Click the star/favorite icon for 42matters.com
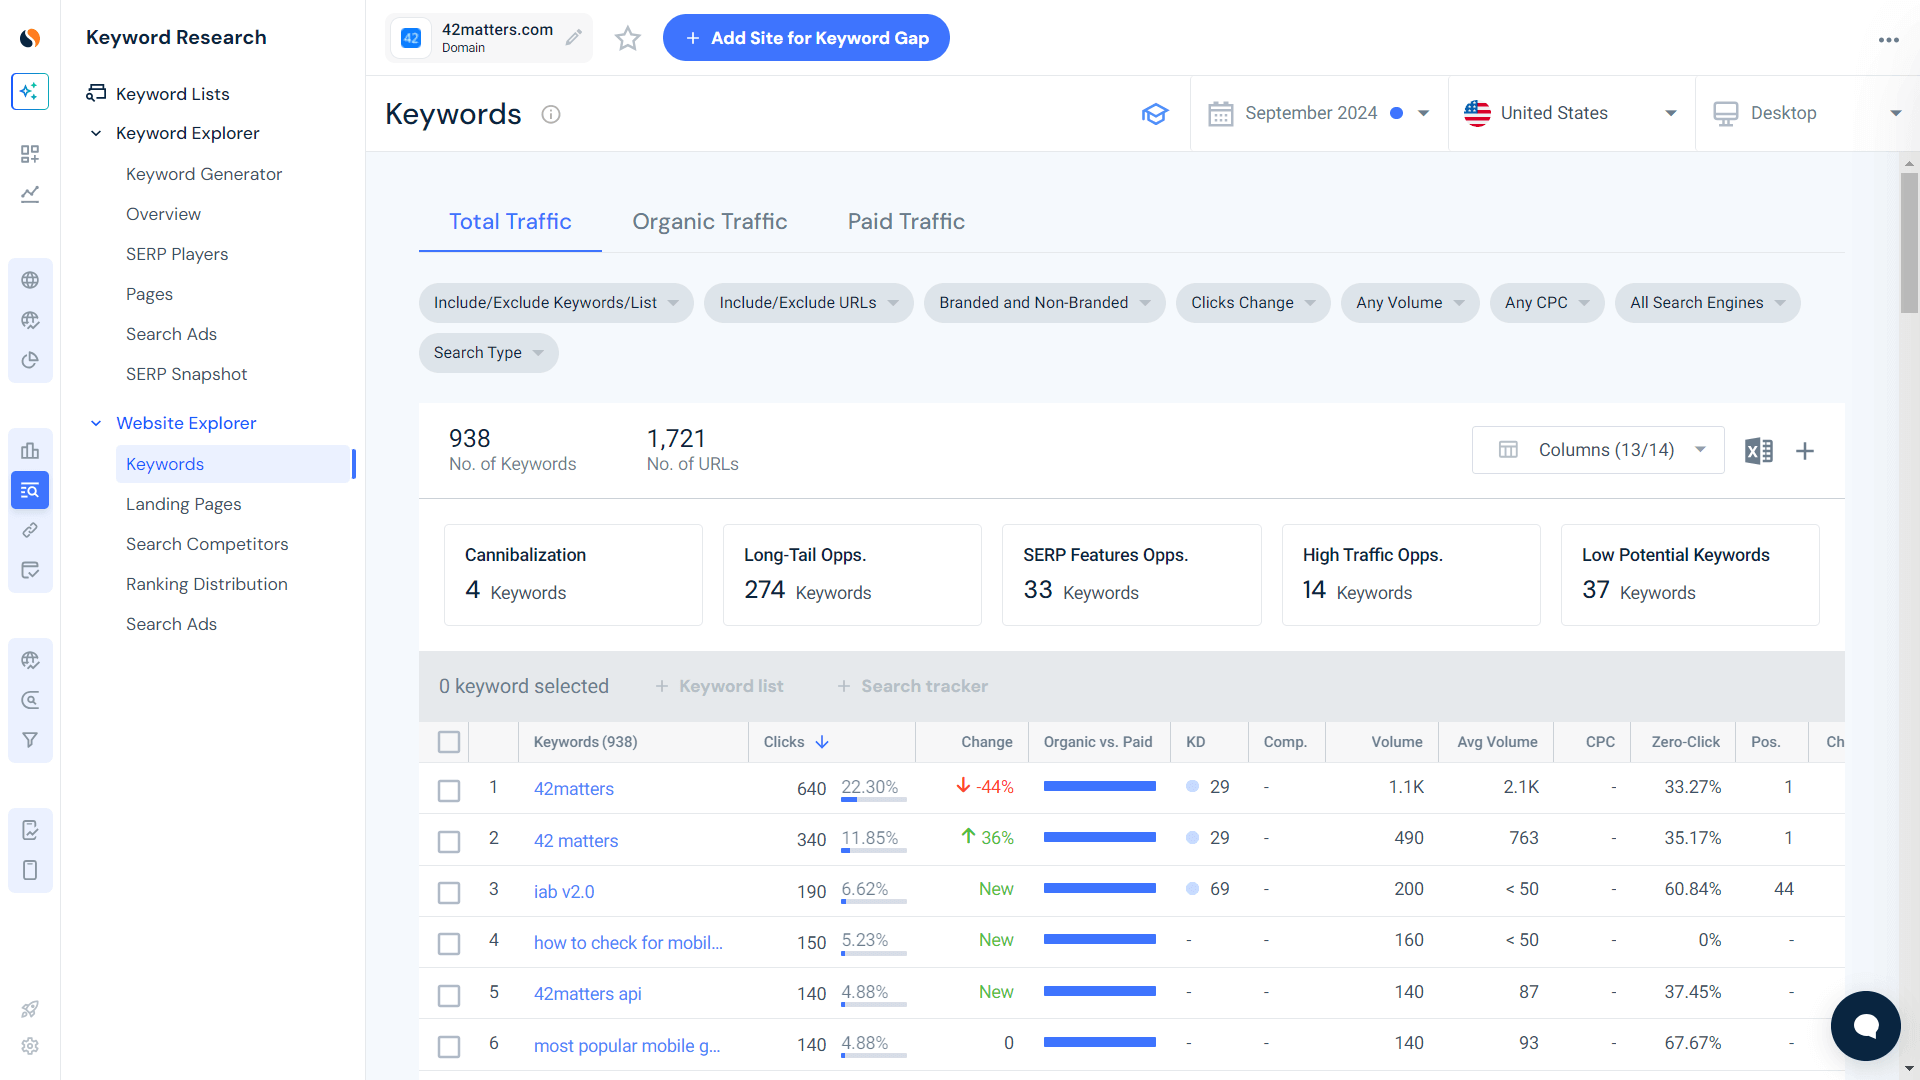Screen dimensions: 1920x1080 [628, 38]
